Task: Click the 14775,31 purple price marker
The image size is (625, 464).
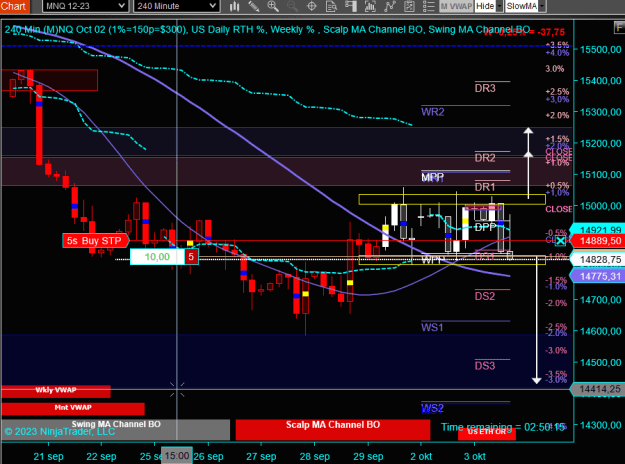Action: tap(599, 276)
